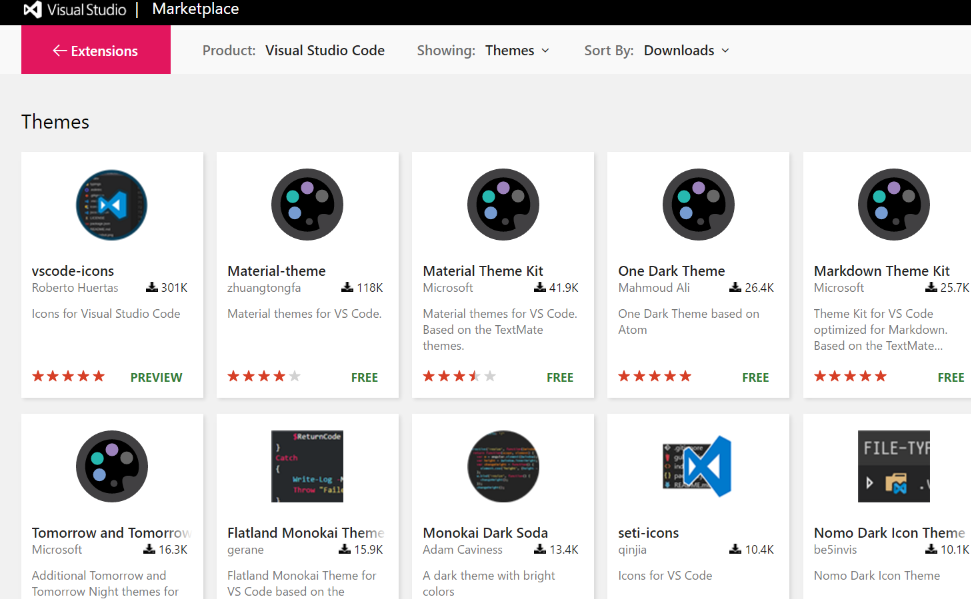Click the Visual Studio logo icon
The image size is (971, 599).
[33, 9]
